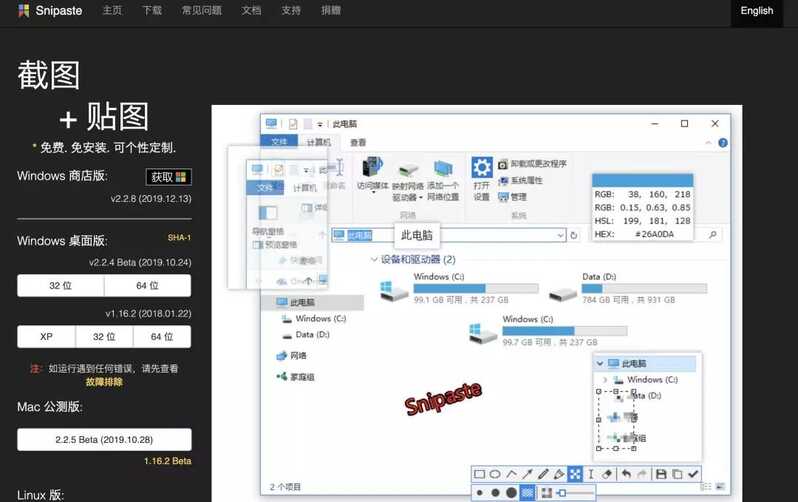This screenshot has height=502, width=798.
Task: Choose the smallest brush size dot
Action: click(479, 493)
